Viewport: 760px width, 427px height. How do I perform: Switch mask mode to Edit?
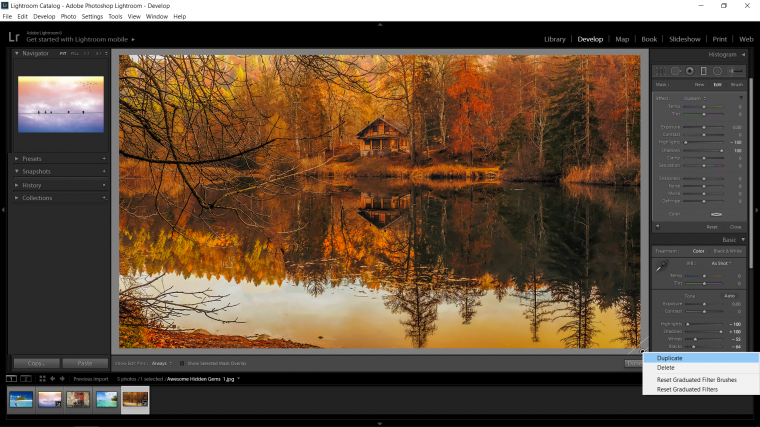(x=717, y=85)
